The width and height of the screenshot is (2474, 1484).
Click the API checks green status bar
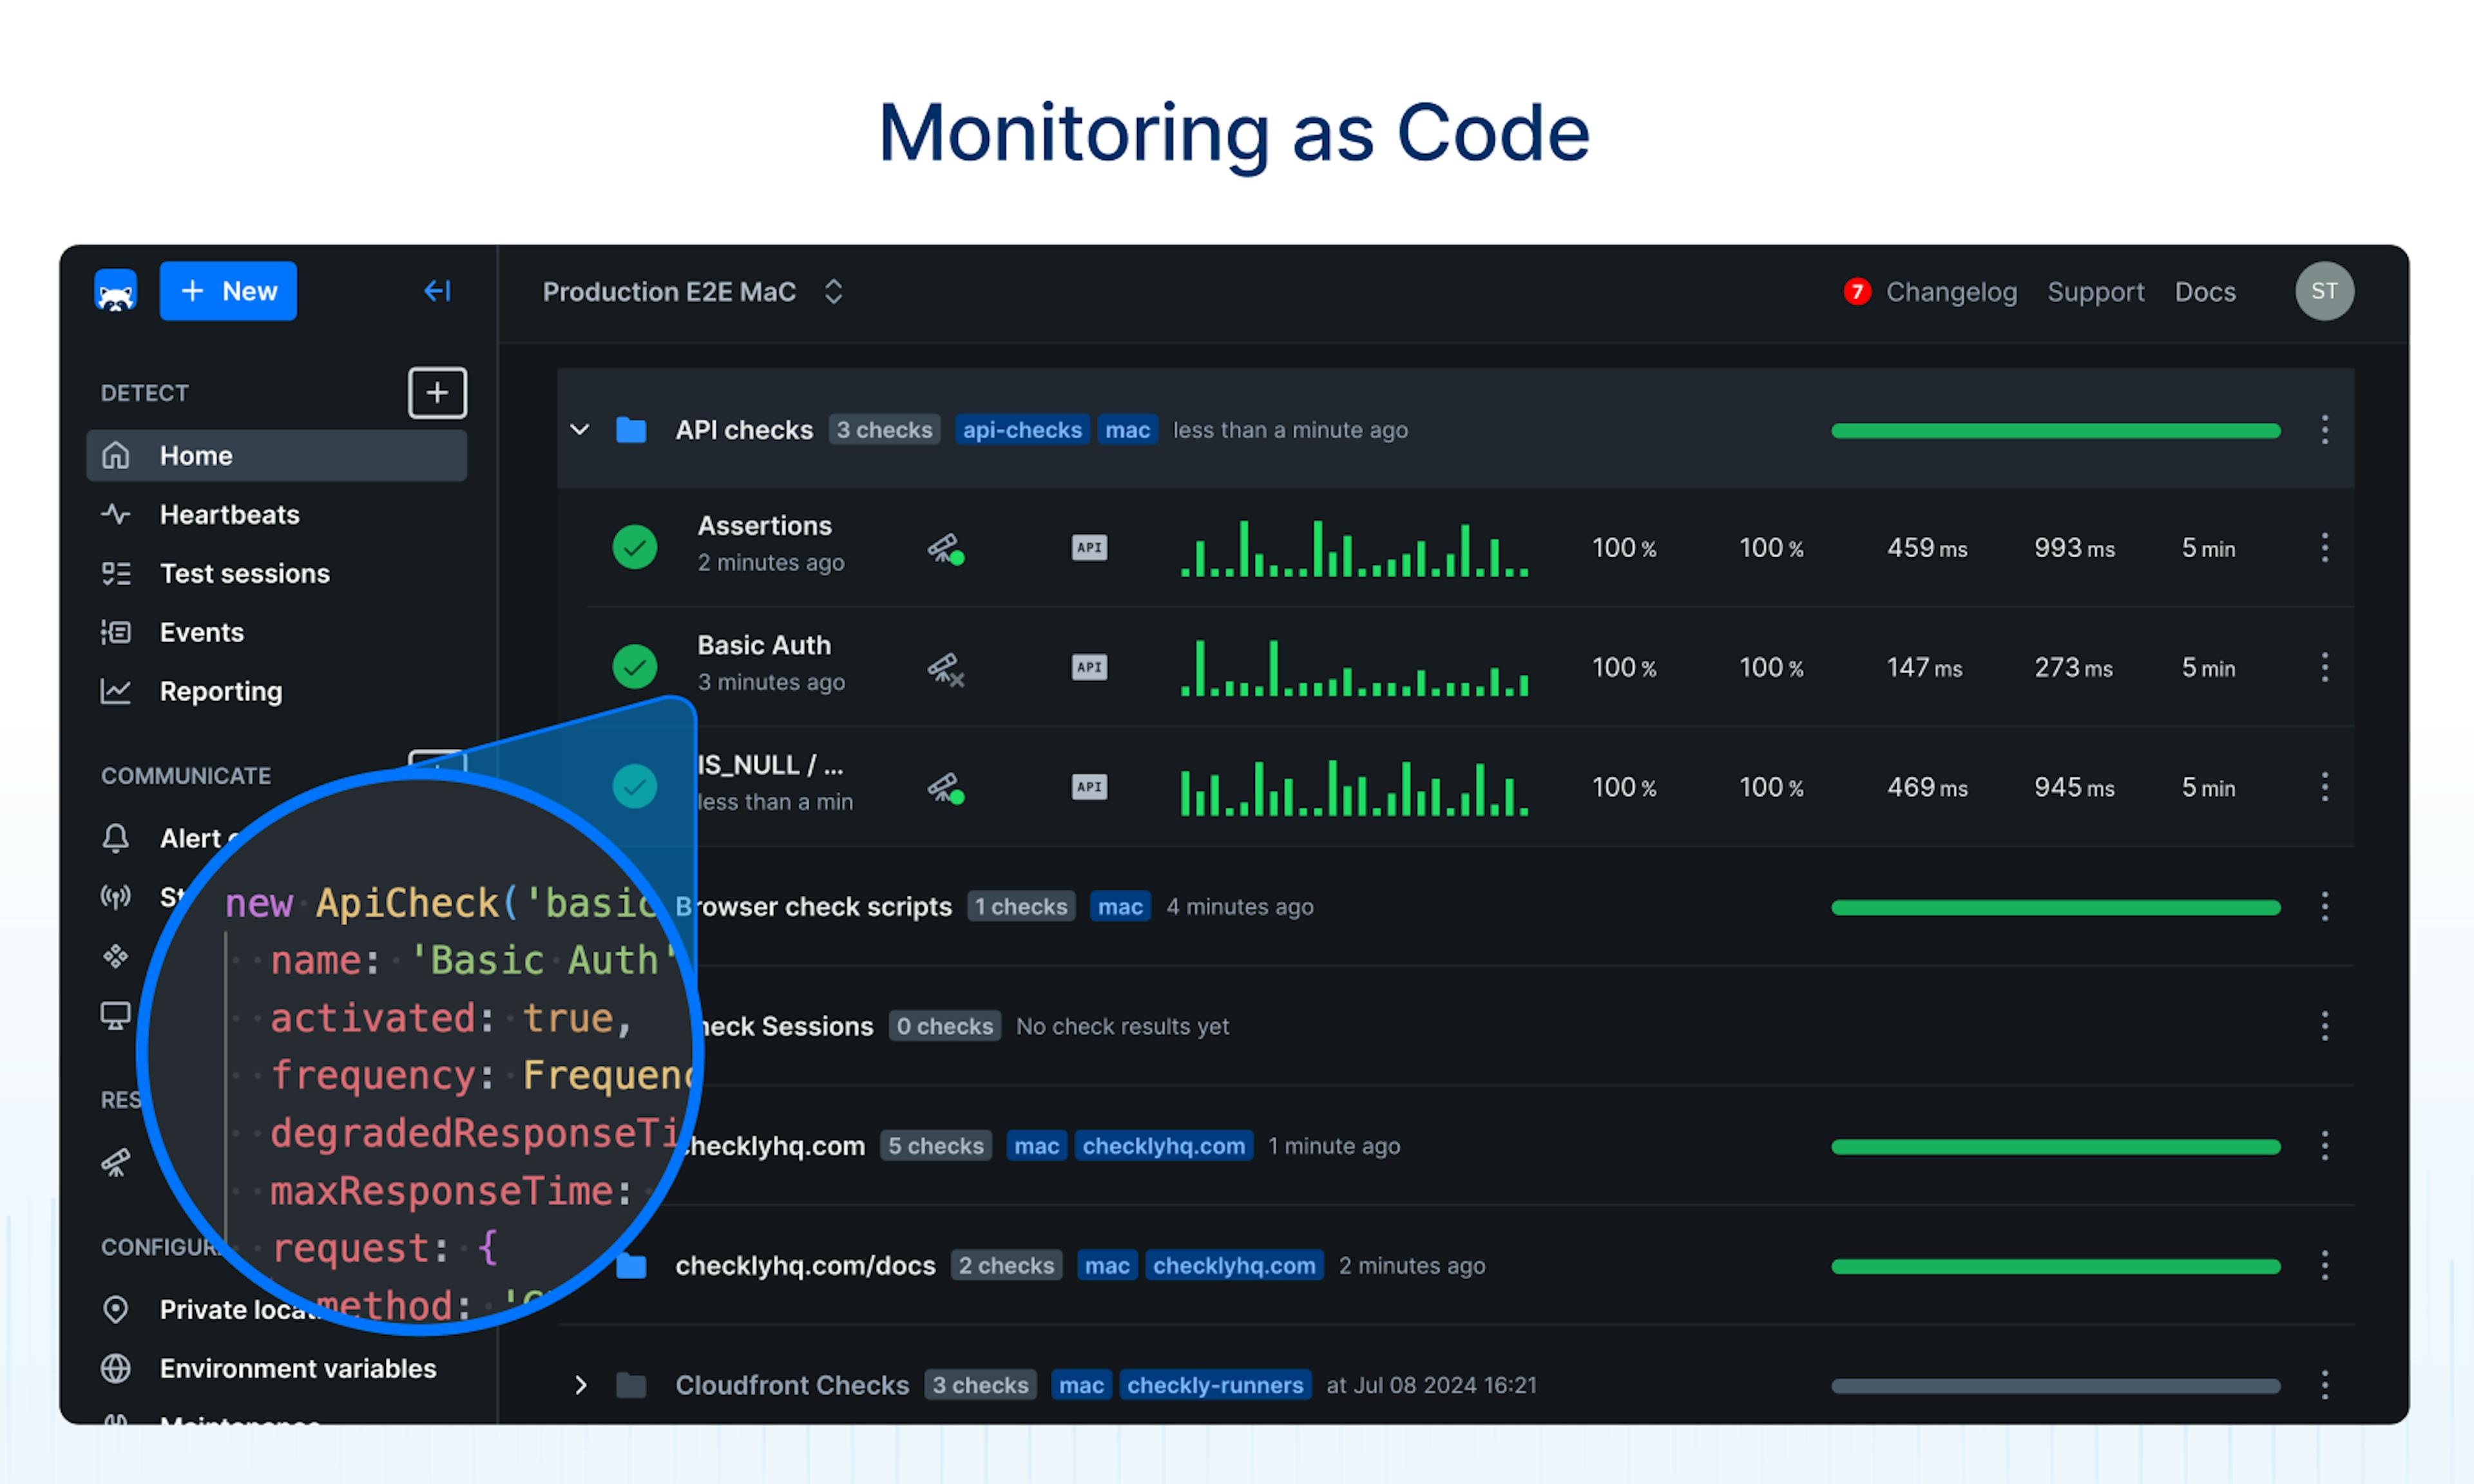click(x=2055, y=431)
